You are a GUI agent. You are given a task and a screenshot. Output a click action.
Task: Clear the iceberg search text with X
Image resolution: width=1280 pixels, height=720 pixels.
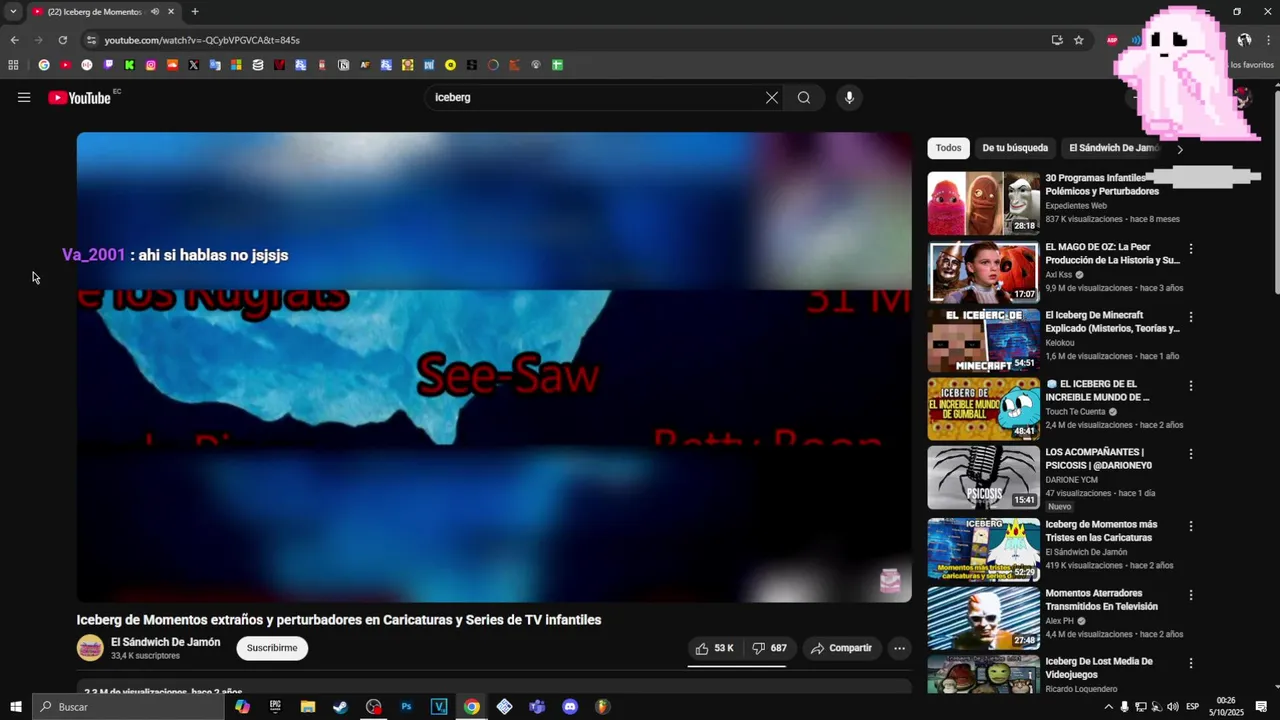tap(772, 97)
